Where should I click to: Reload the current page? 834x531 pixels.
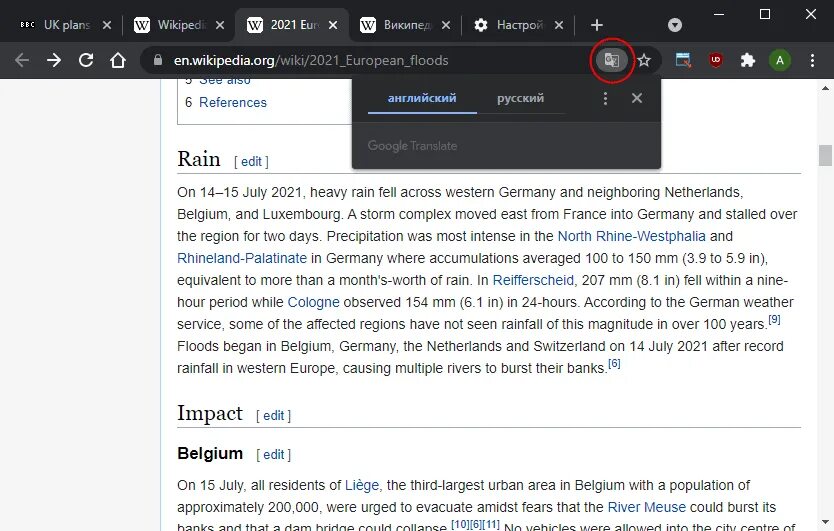[86, 60]
